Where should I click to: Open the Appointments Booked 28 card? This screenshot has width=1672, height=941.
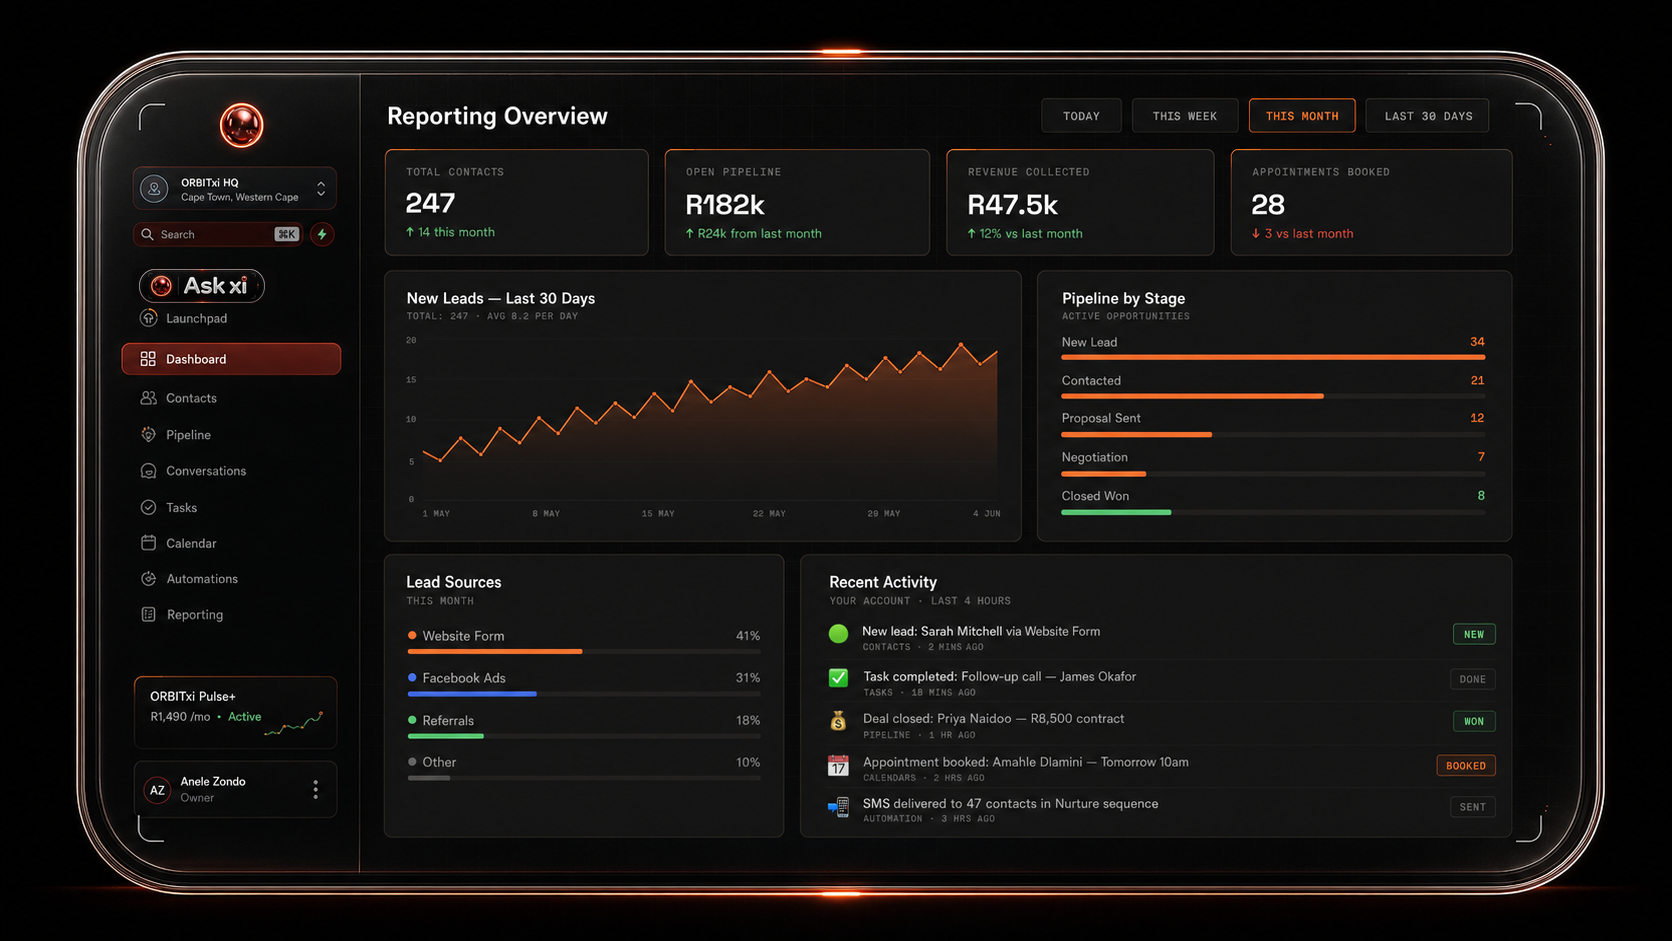[x=1371, y=202]
